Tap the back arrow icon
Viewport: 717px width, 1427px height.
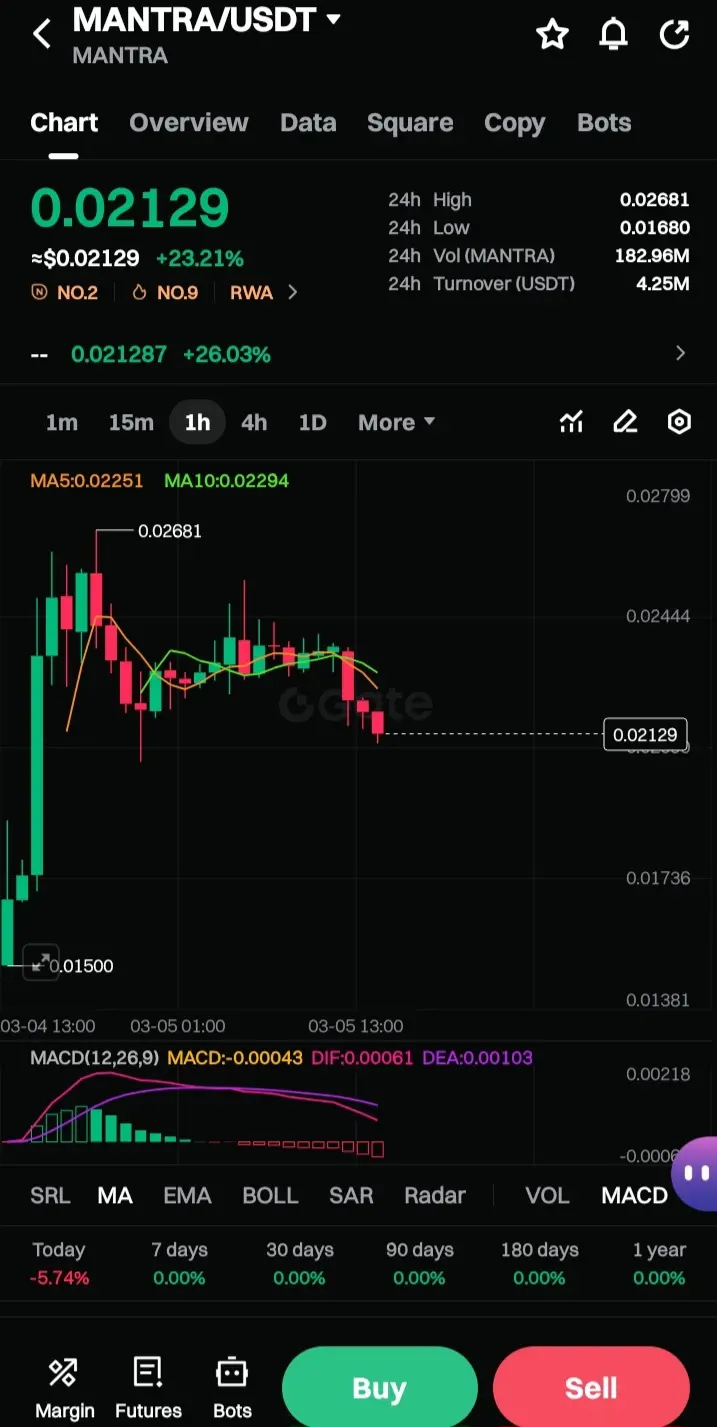click(41, 34)
